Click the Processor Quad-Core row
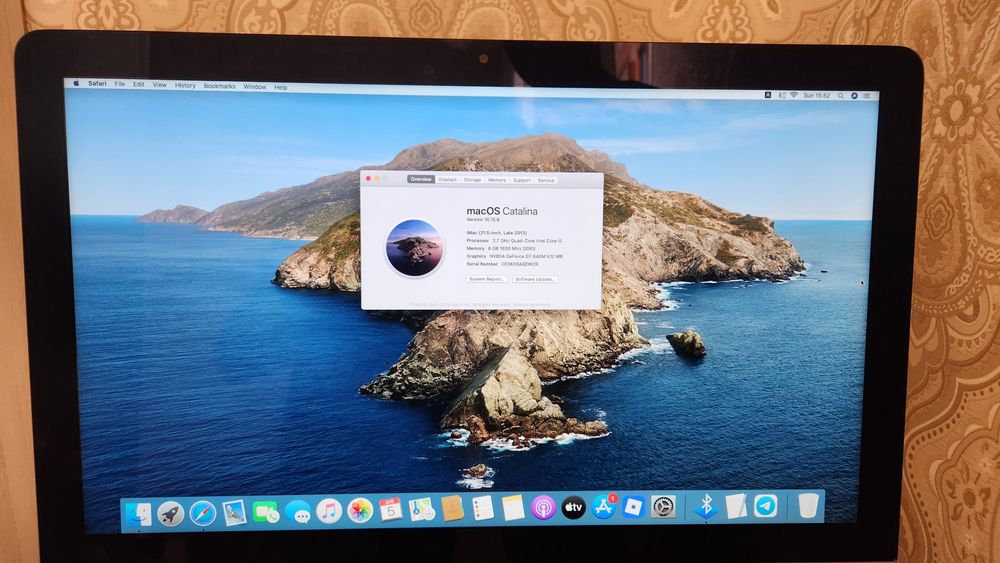This screenshot has height=563, width=1000. pyautogui.click(x=515, y=241)
